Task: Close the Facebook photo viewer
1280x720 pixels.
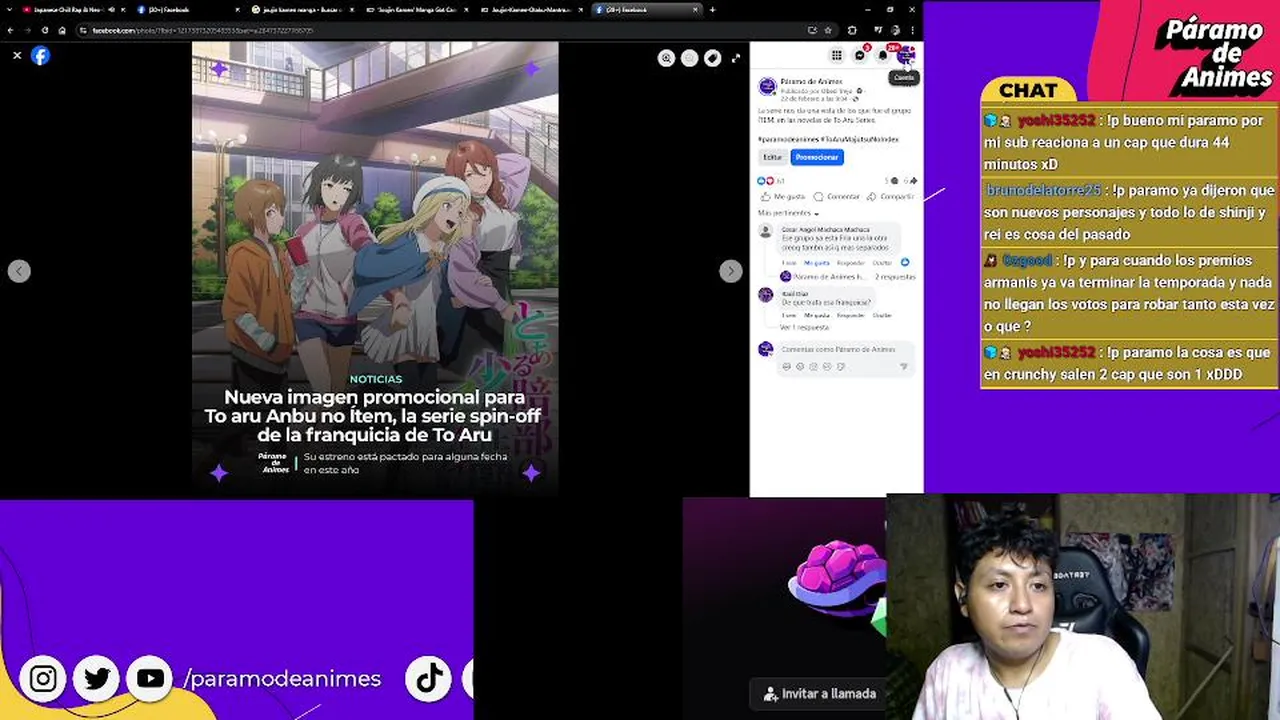Action: tap(17, 56)
